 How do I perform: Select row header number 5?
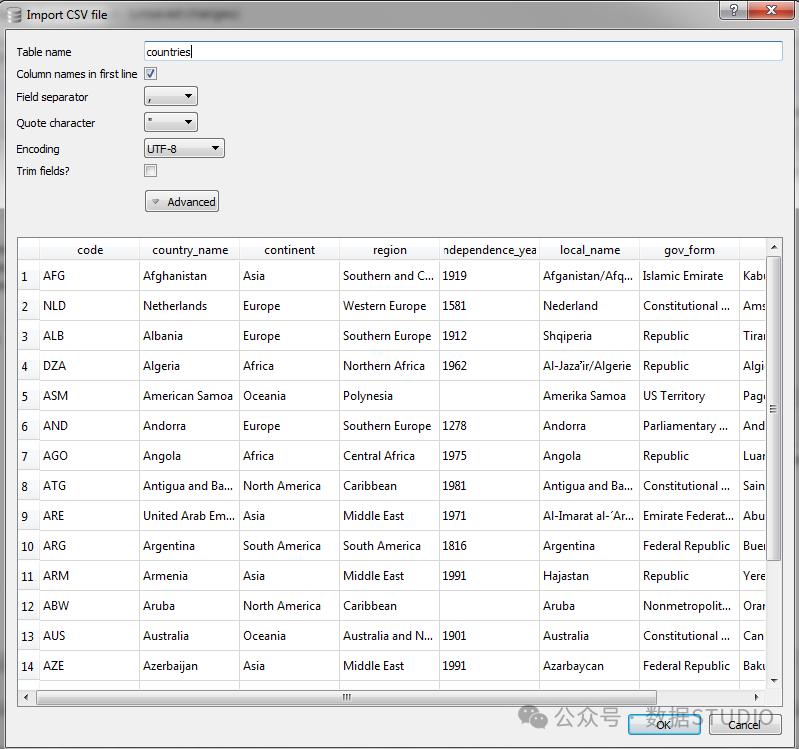point(29,396)
